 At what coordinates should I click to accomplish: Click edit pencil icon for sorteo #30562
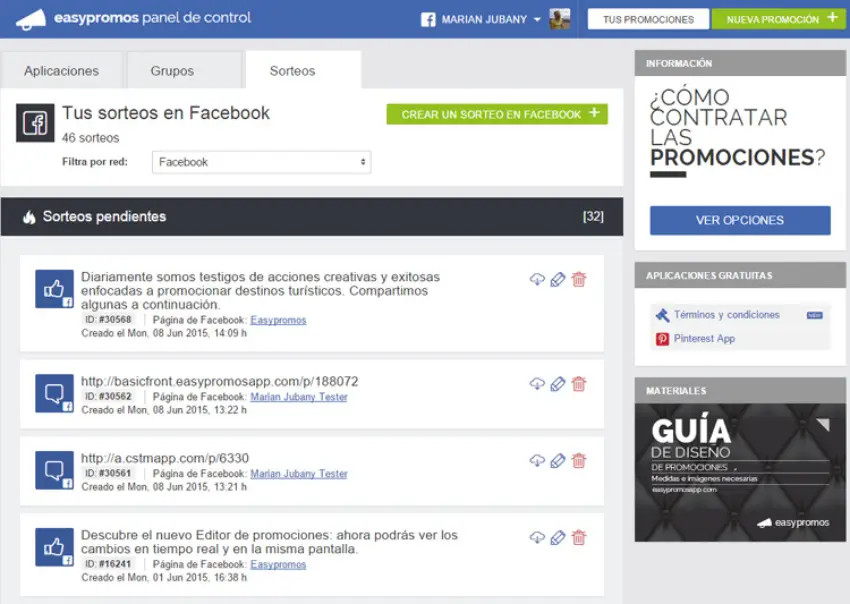pos(558,384)
